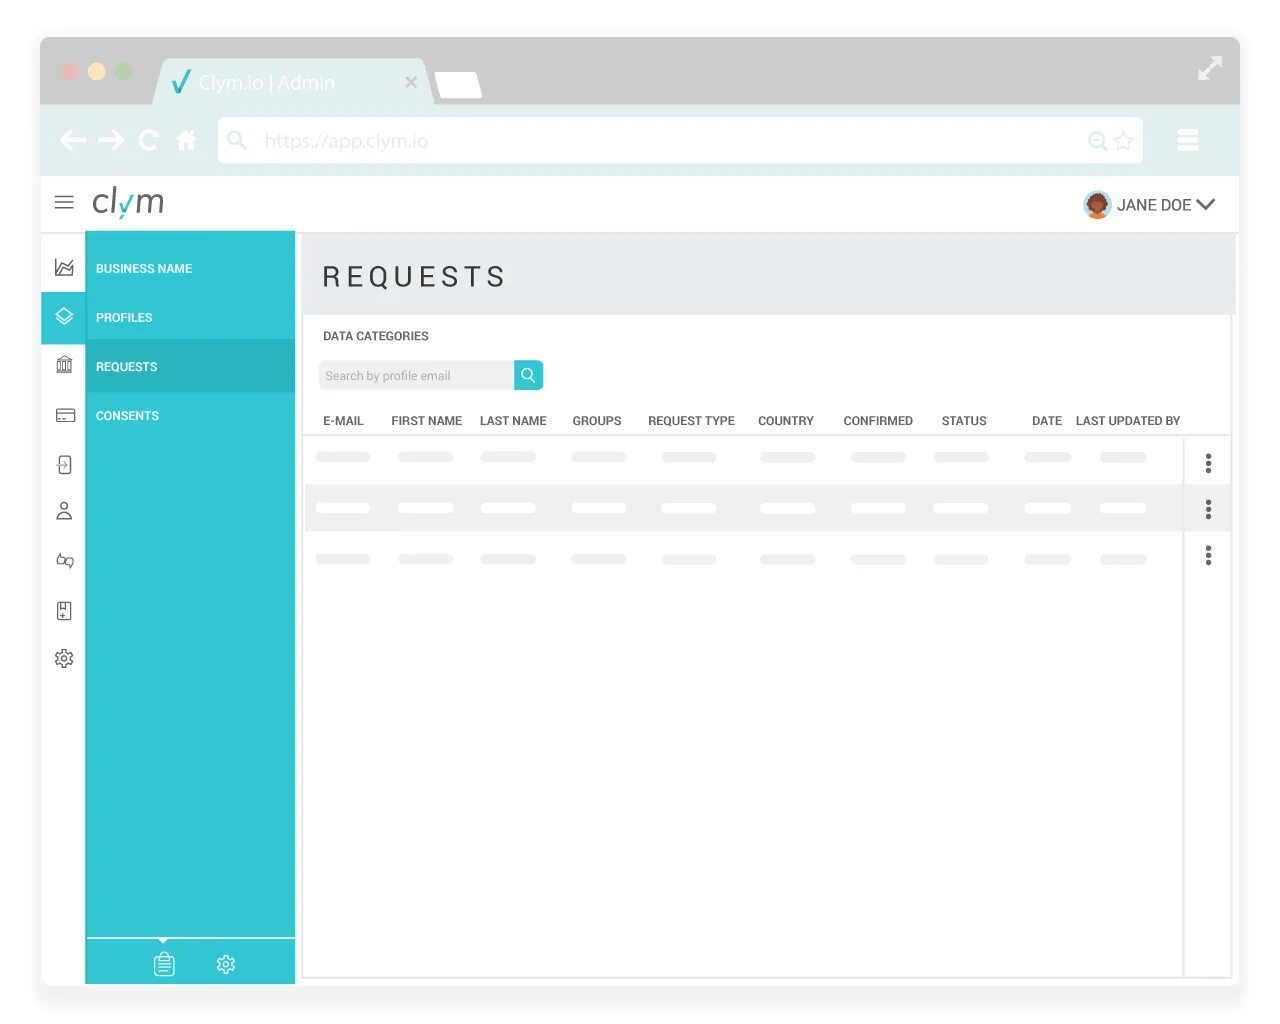The height and width of the screenshot is (1024, 1280).
Task: Sort by the LAST NAME column header
Action: (x=513, y=421)
